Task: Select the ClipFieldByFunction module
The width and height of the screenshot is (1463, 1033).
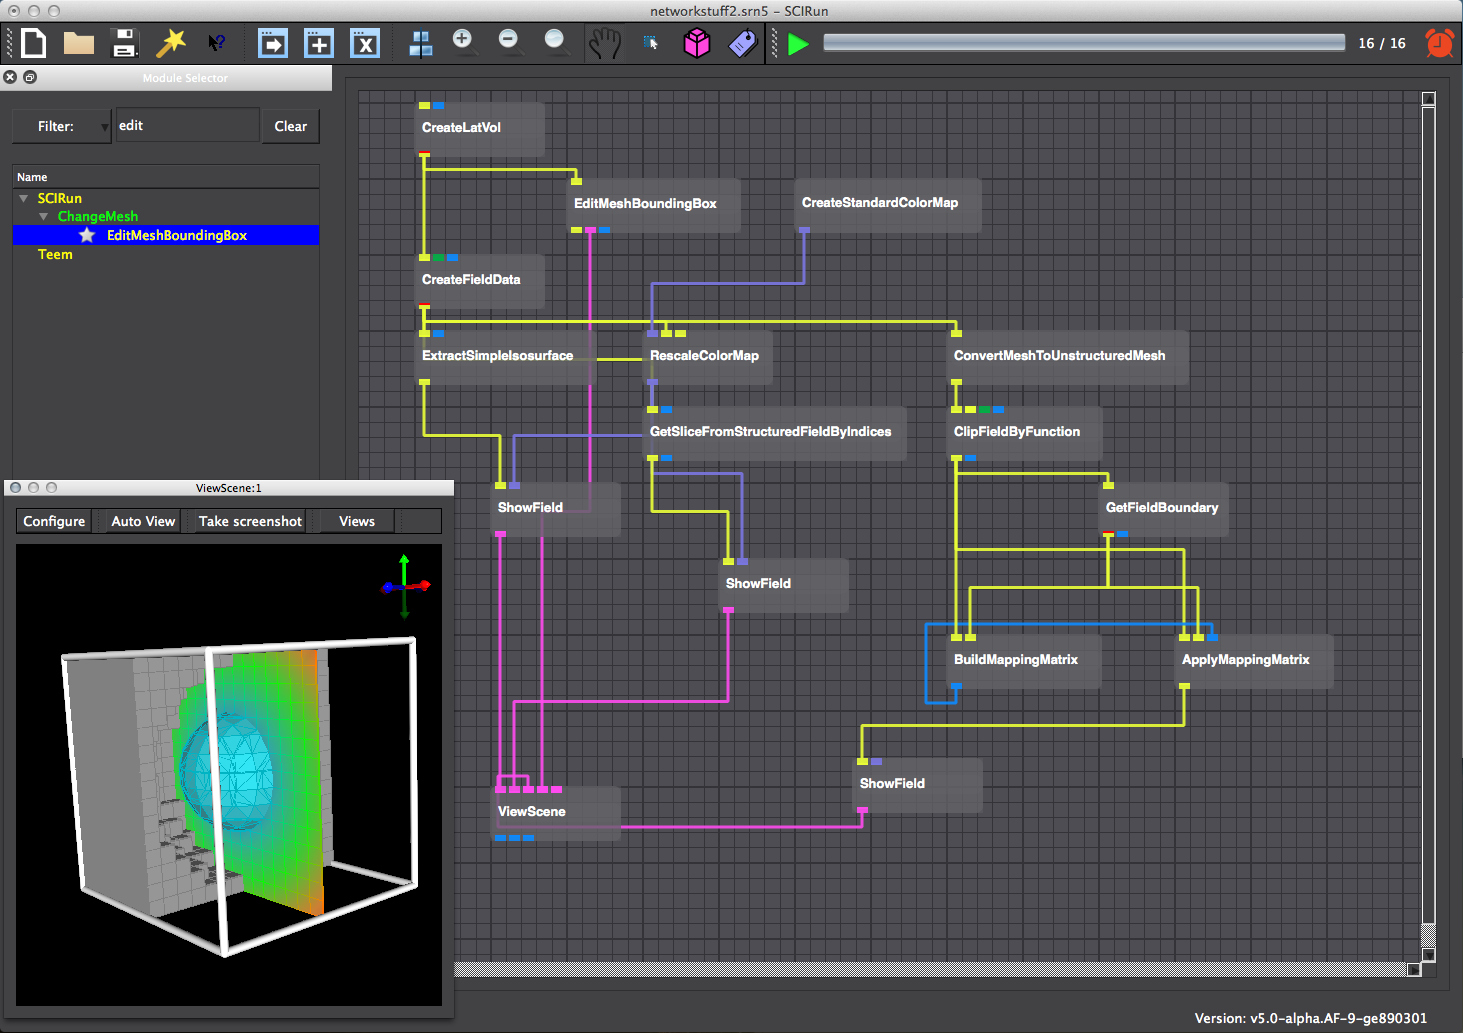Action: (x=1025, y=432)
